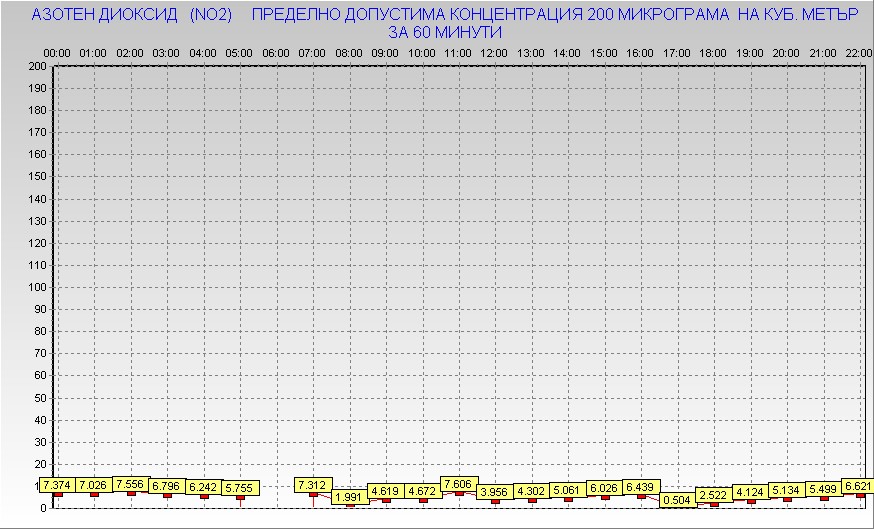Click the 3.956 data label
874x529 pixels.
pyautogui.click(x=495, y=492)
